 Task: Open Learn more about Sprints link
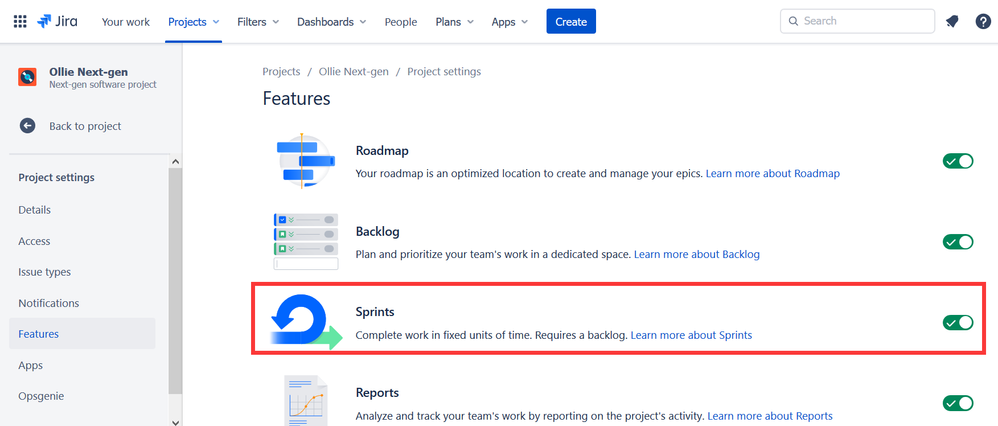[x=691, y=335]
